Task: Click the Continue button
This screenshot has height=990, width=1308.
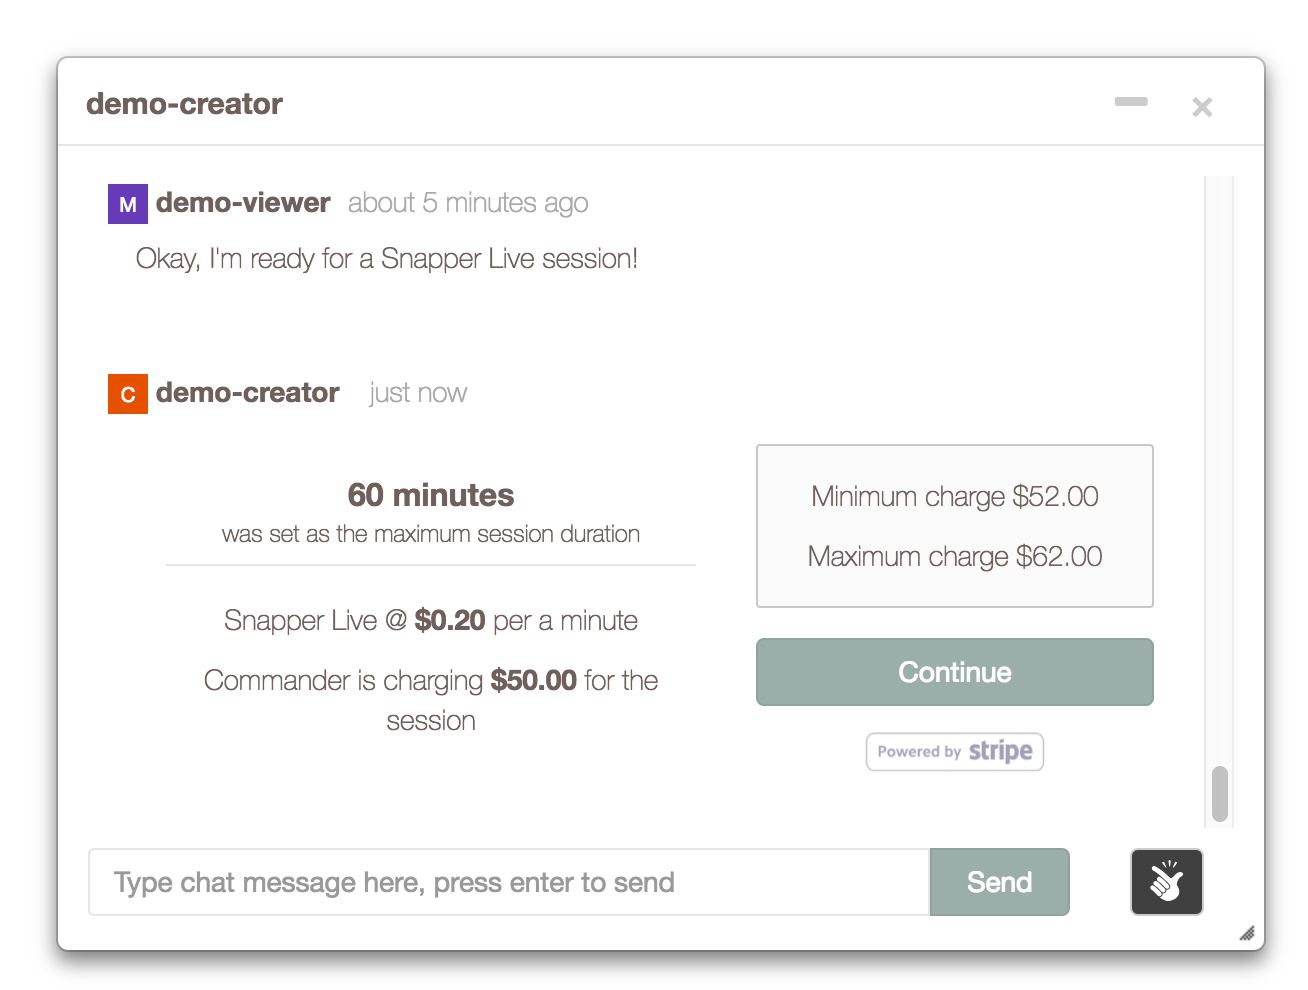Action: pyautogui.click(x=955, y=672)
